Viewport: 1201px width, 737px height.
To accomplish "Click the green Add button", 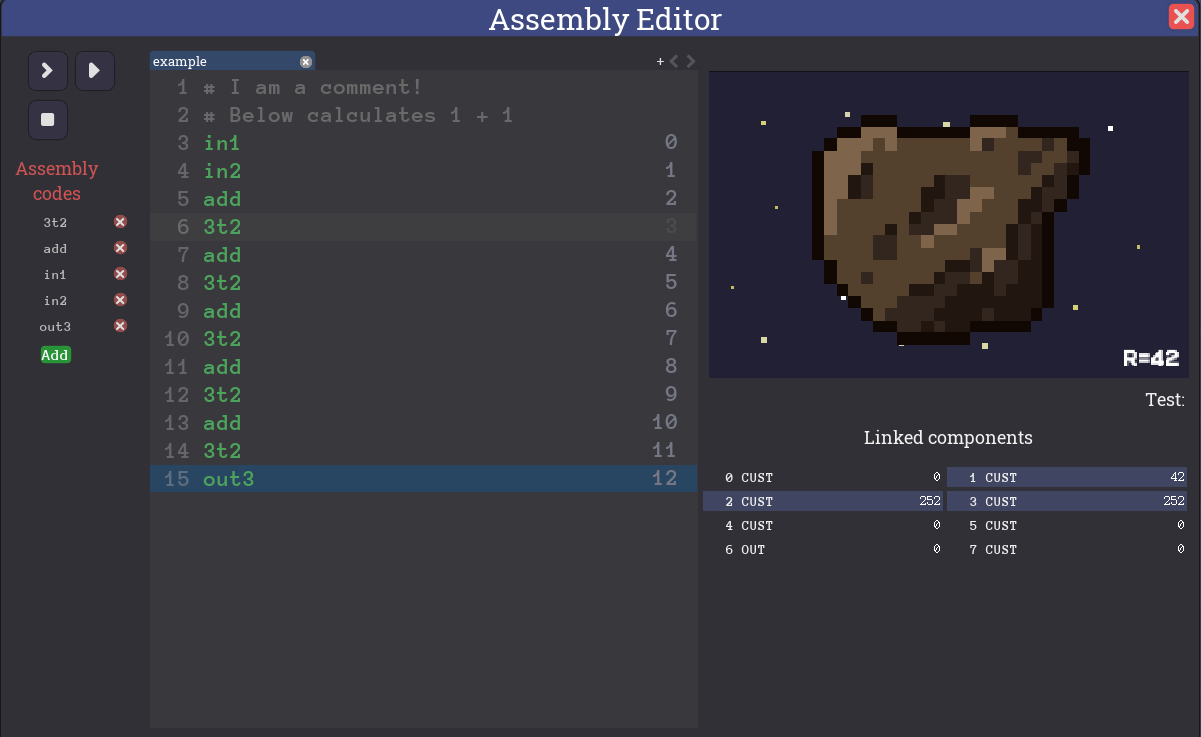I will tap(55, 355).
